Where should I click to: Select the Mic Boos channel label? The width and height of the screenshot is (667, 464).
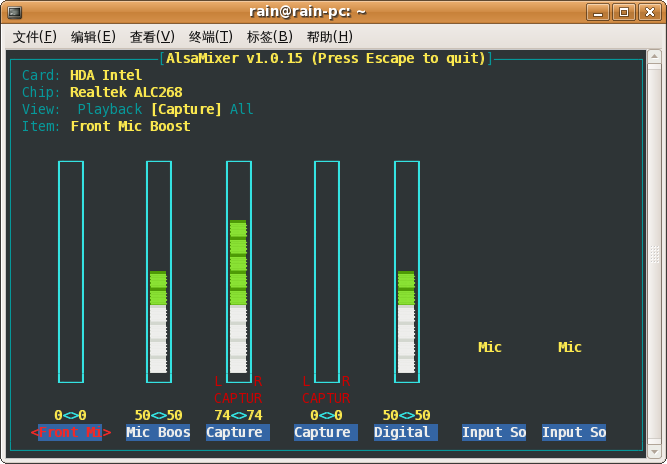click(158, 432)
